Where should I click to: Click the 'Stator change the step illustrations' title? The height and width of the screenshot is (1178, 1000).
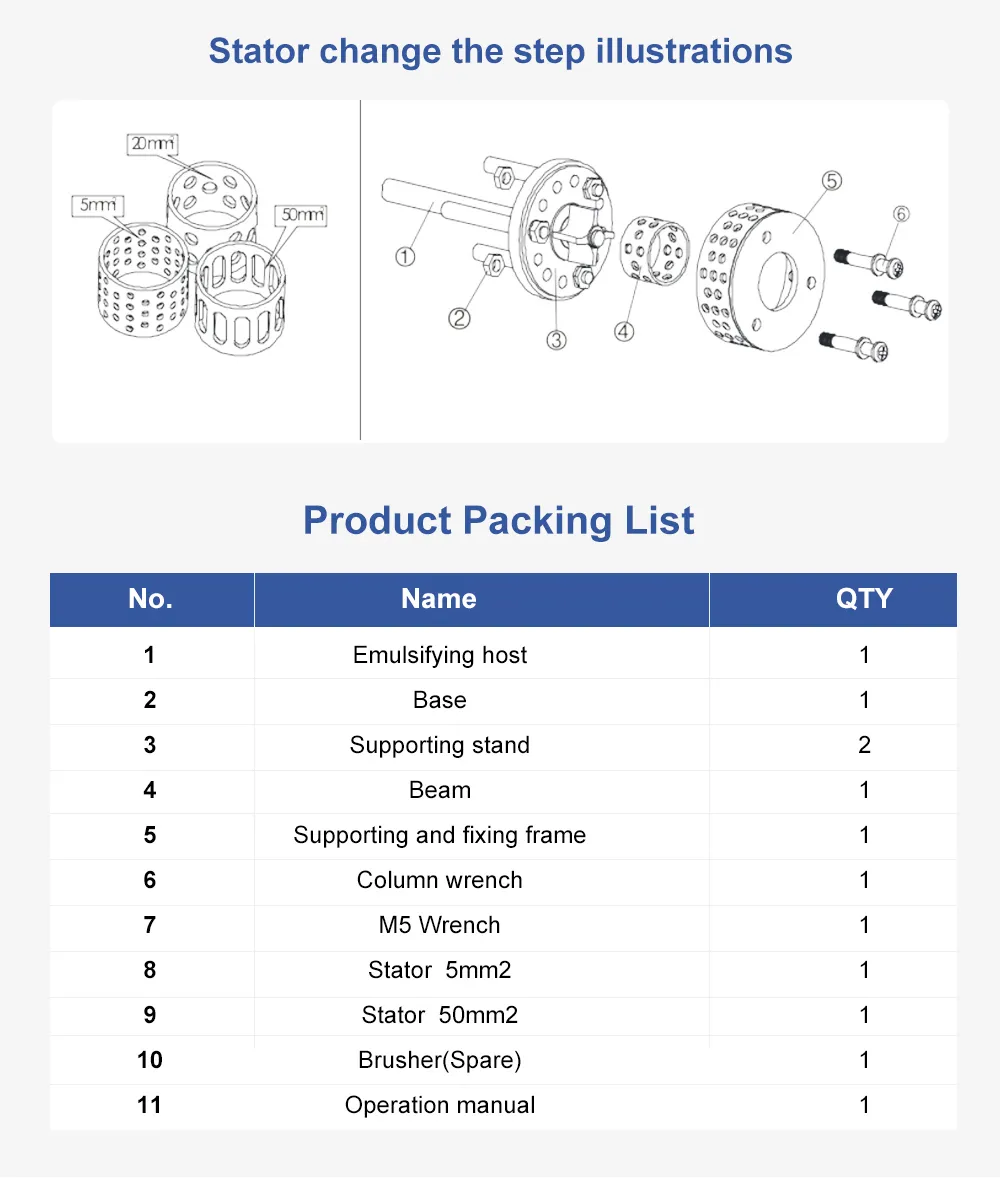pos(500,51)
